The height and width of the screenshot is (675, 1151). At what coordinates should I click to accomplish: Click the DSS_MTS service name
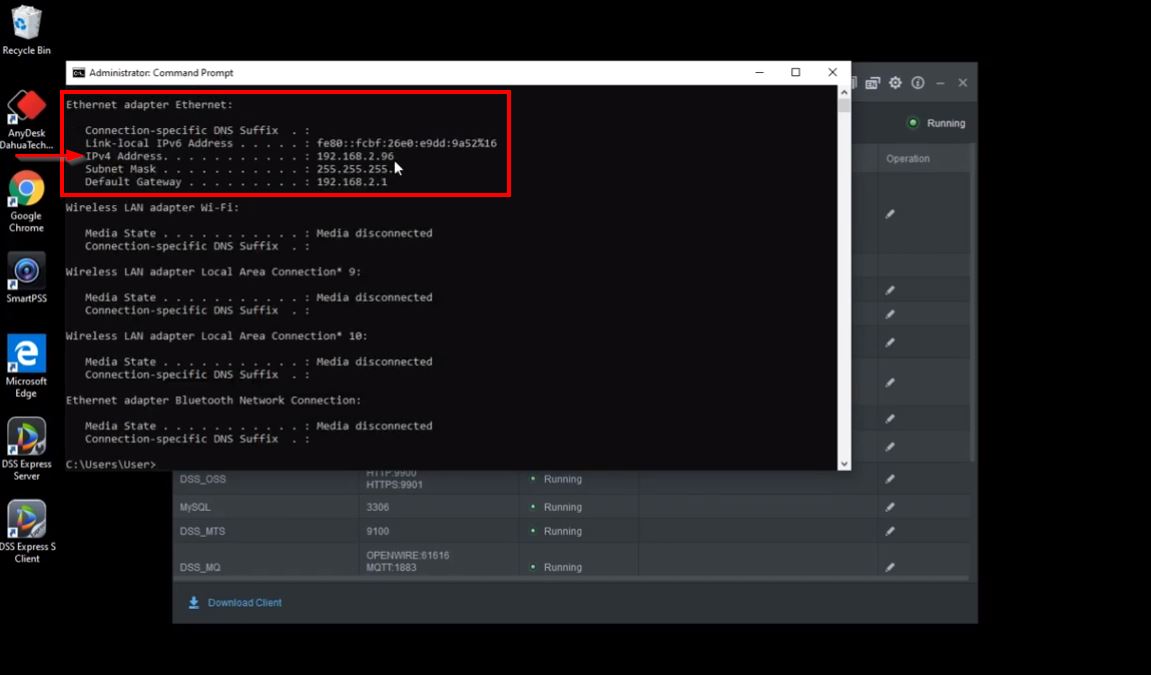click(203, 531)
